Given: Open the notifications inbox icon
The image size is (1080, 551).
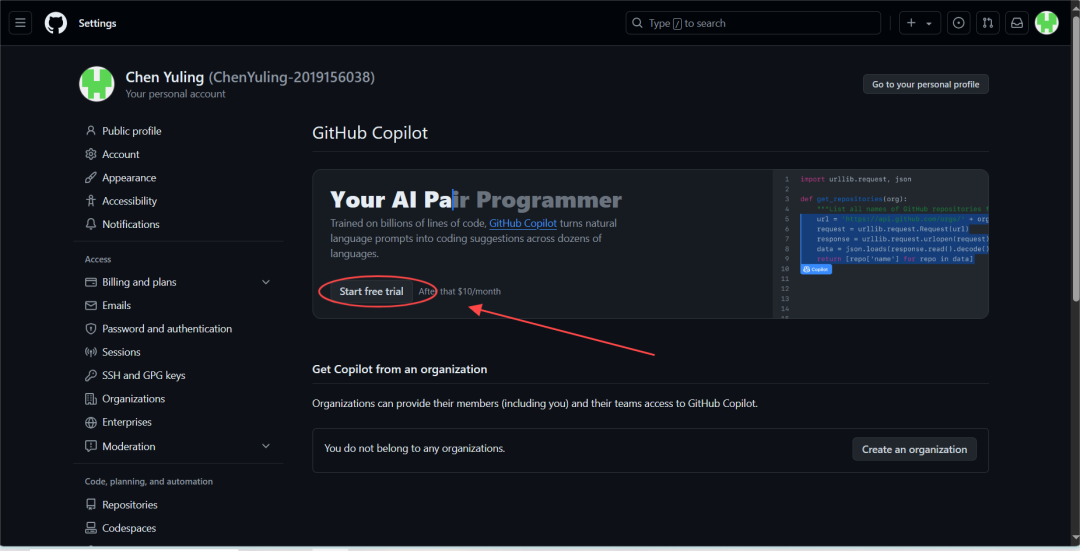Looking at the screenshot, I should (x=1017, y=23).
